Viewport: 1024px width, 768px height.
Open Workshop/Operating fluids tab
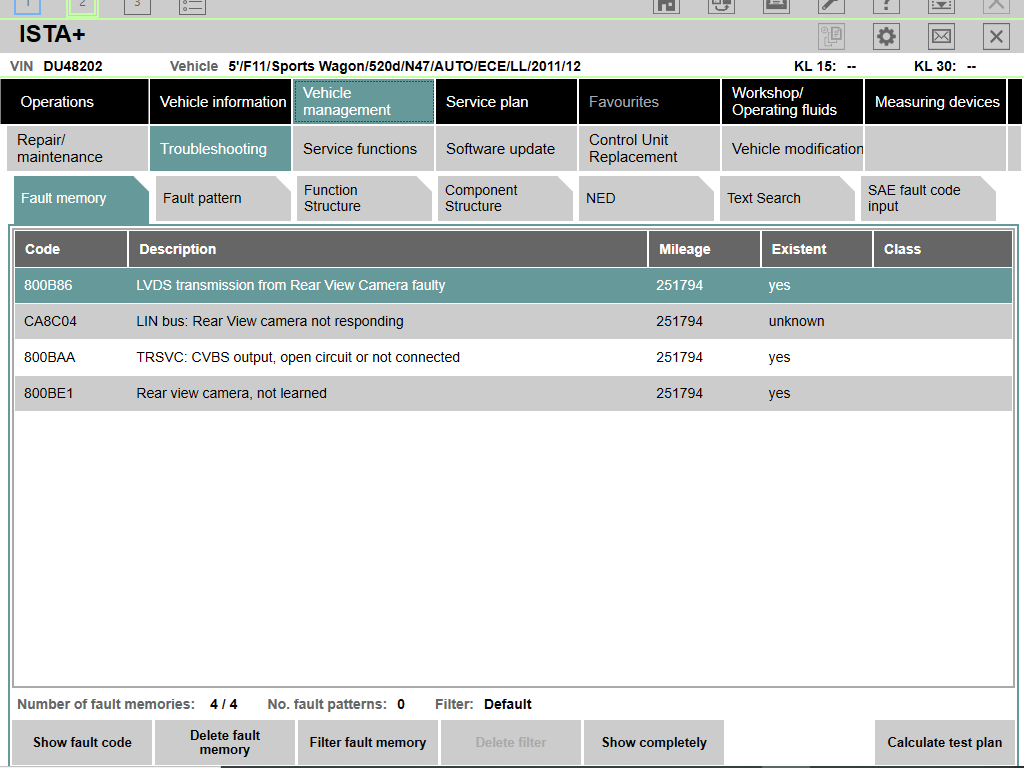pos(793,102)
